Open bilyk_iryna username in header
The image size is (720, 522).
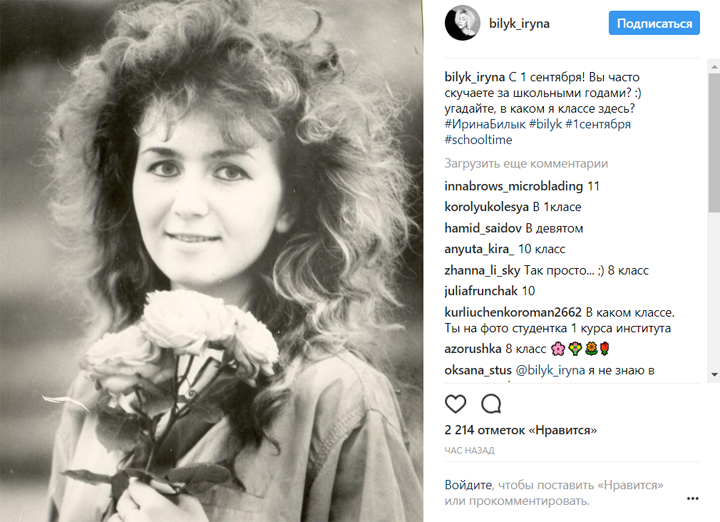tap(519, 23)
